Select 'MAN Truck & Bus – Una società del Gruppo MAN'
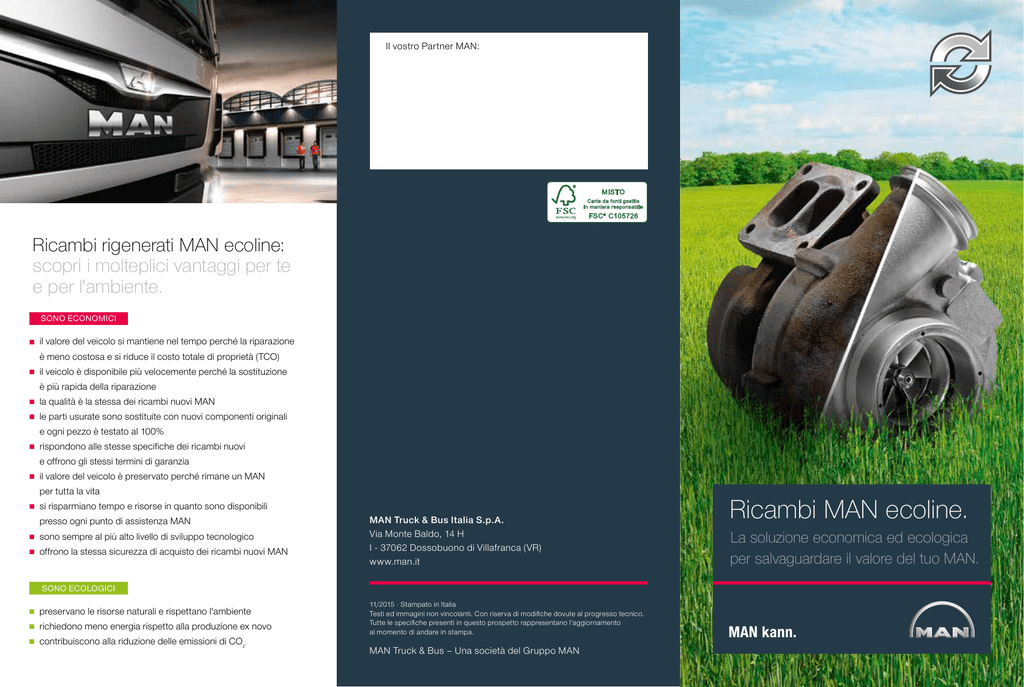This screenshot has width=1024, height=687. point(474,651)
